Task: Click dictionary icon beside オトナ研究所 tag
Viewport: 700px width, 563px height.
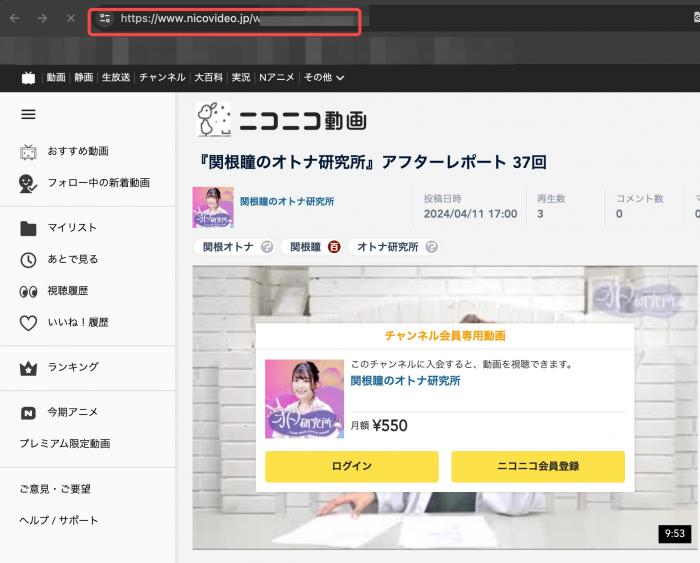Action: click(432, 247)
